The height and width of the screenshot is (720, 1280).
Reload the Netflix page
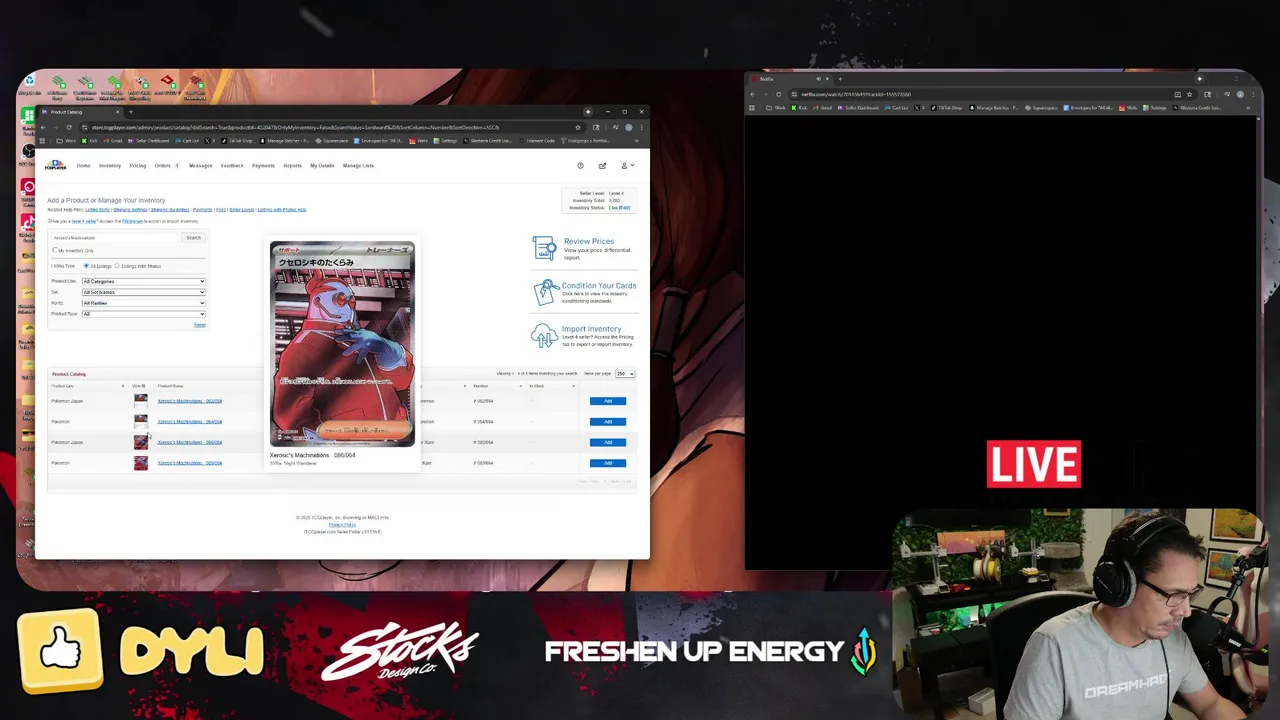pos(778,94)
